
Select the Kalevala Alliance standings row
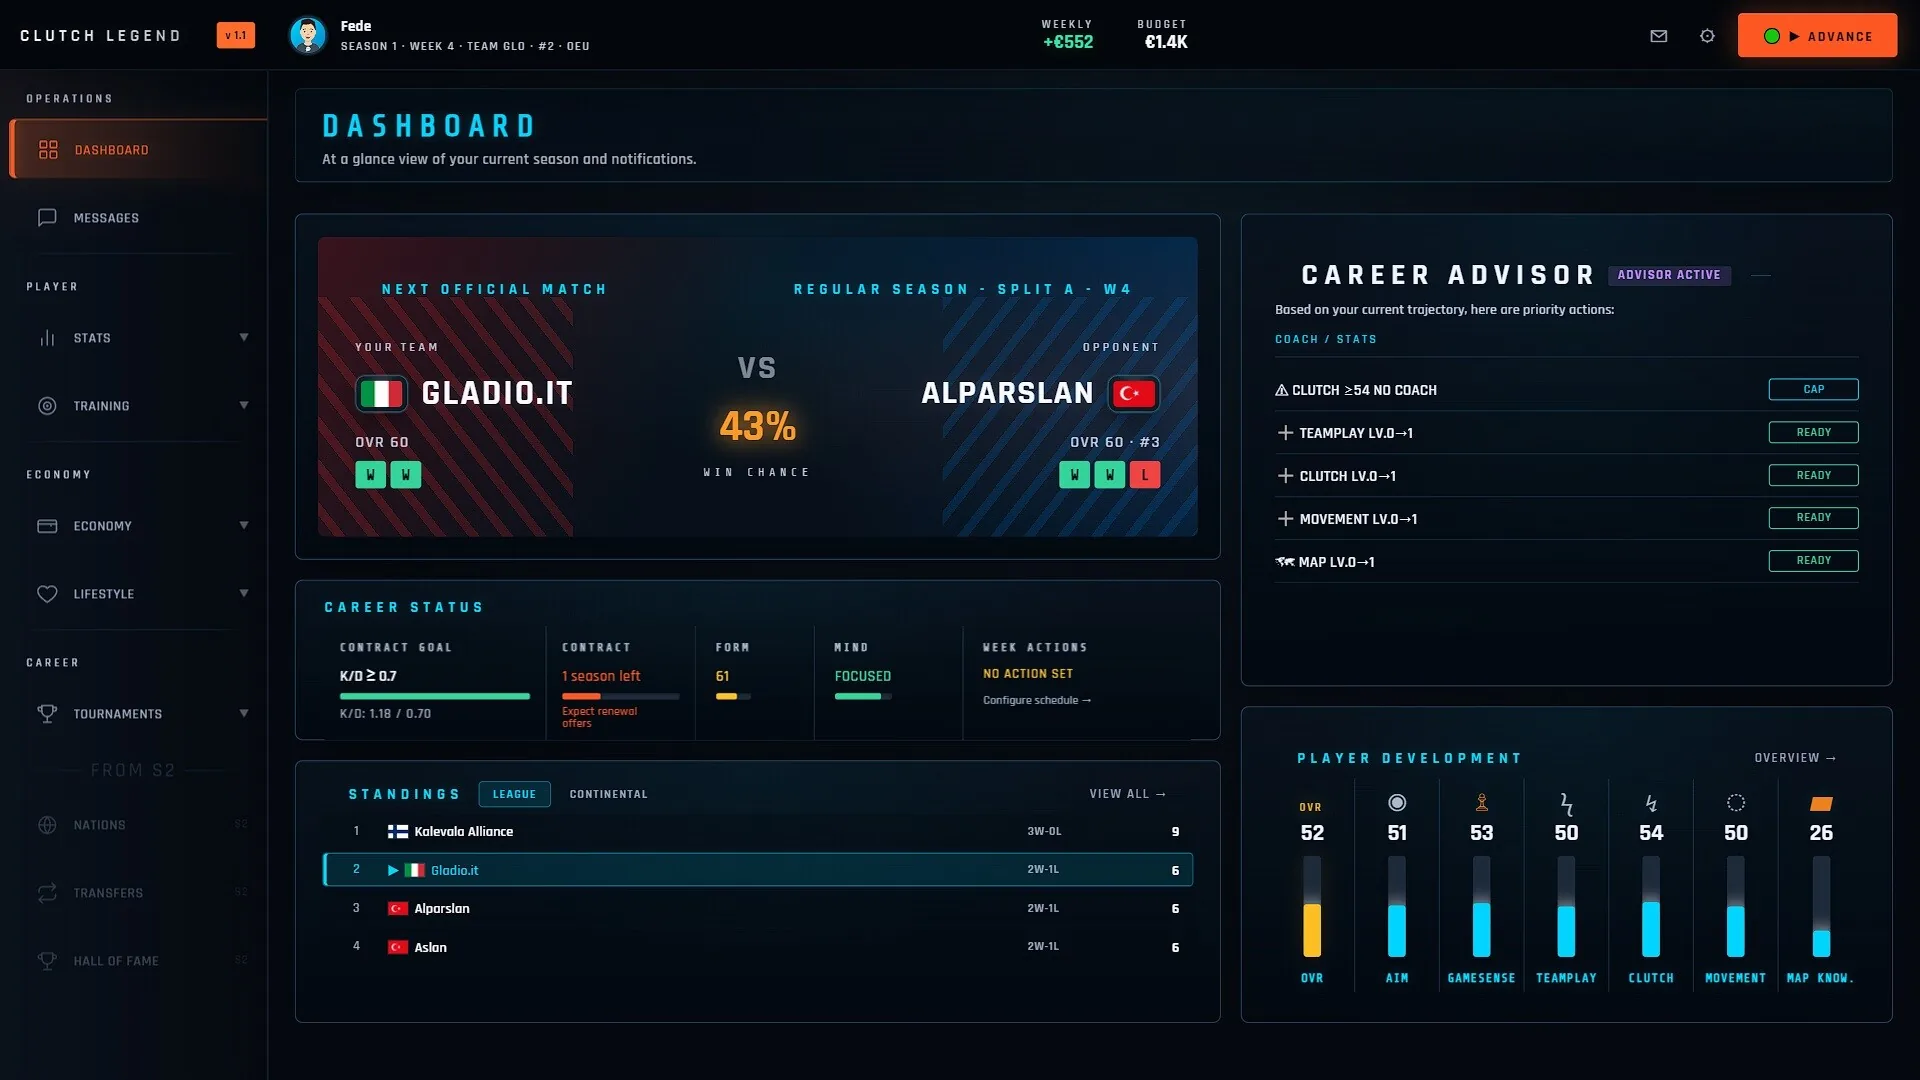758,831
